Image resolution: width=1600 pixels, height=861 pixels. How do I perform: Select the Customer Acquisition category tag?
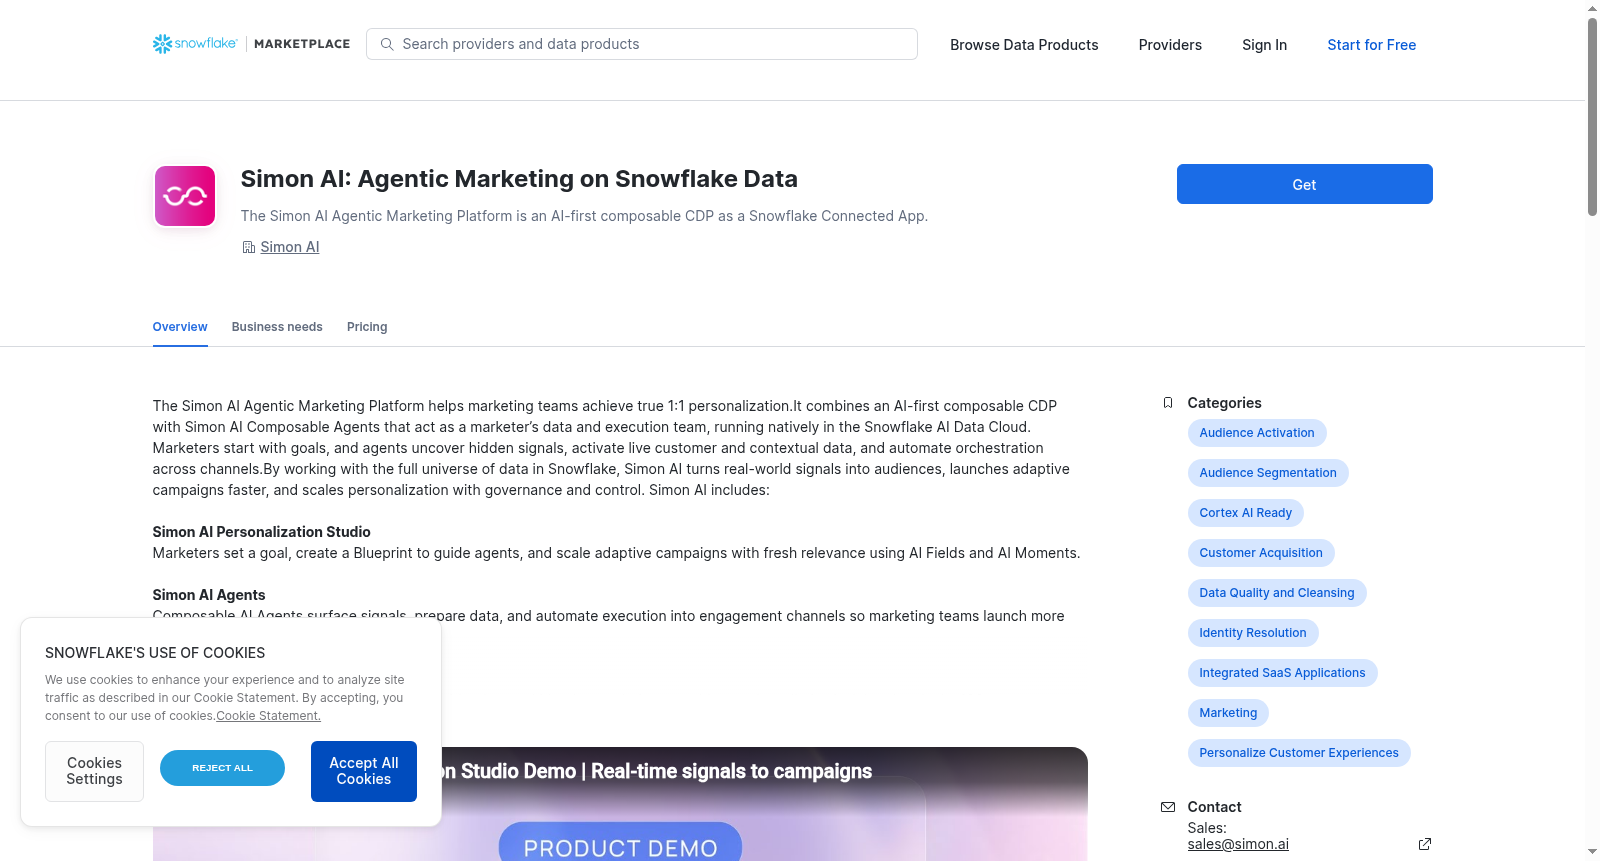tap(1261, 553)
